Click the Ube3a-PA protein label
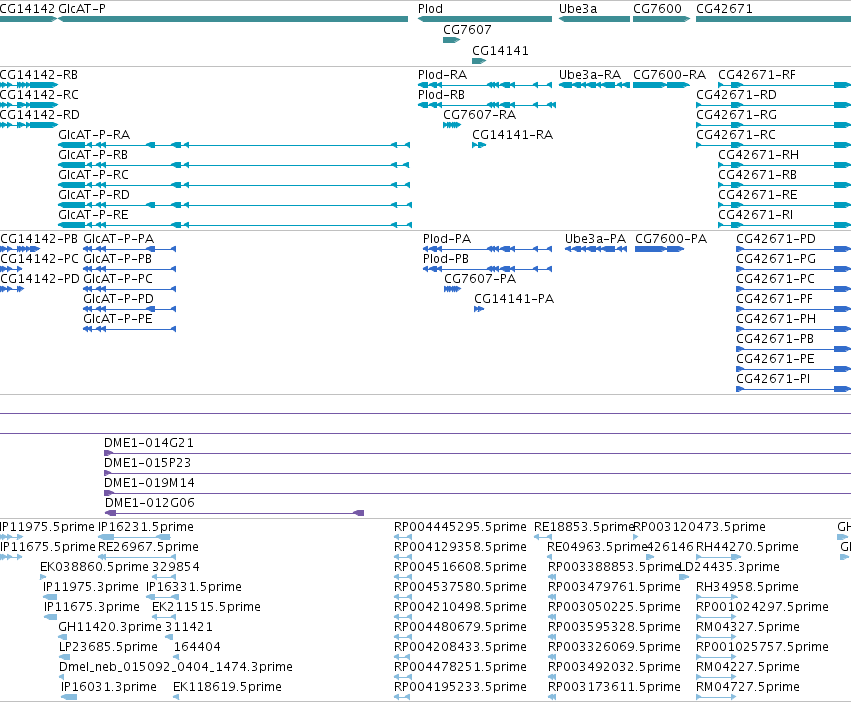 click(595, 238)
